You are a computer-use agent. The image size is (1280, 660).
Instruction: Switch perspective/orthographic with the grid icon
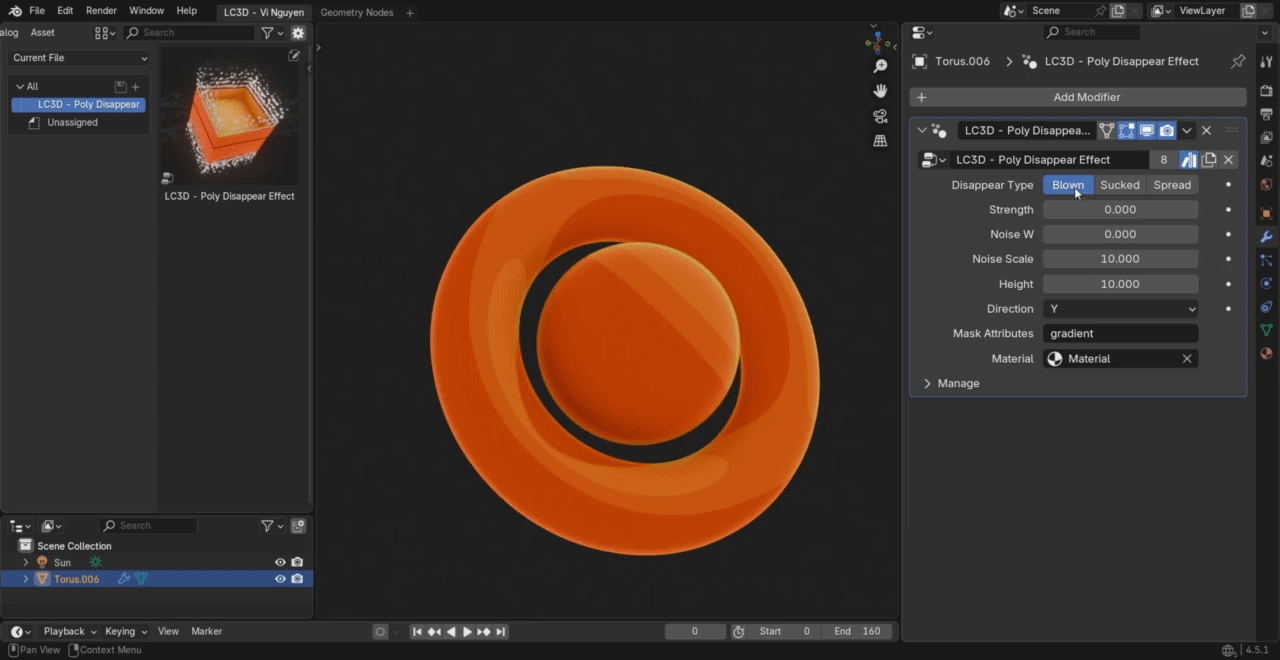click(x=880, y=141)
